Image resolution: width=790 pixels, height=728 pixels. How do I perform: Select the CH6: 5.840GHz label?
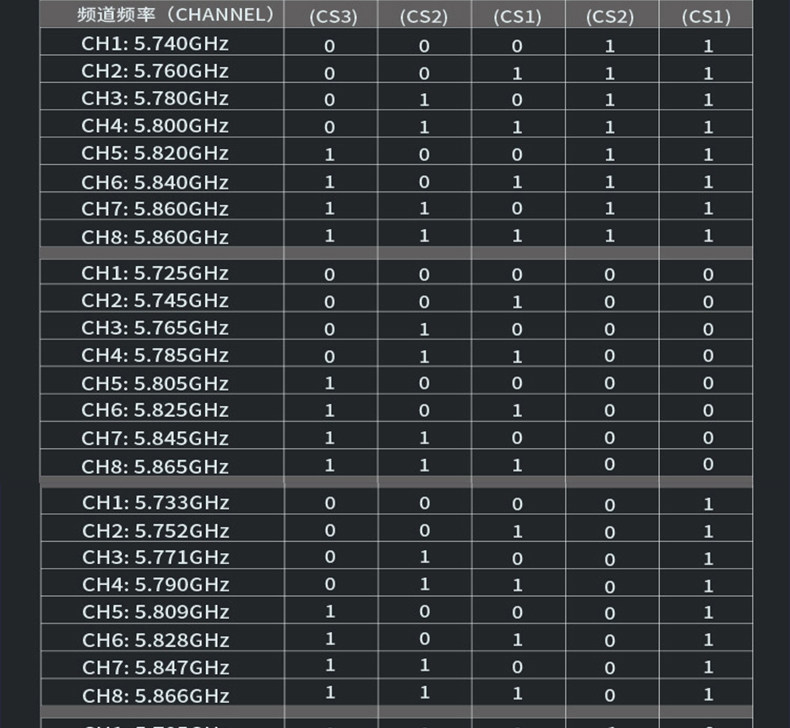pyautogui.click(x=155, y=182)
